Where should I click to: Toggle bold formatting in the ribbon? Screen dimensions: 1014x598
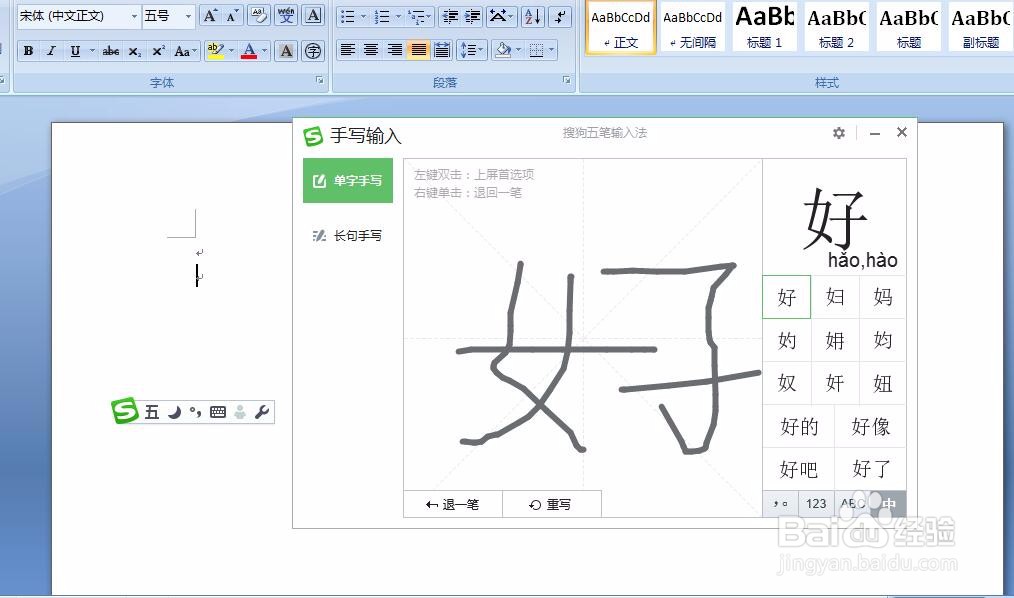tap(29, 51)
